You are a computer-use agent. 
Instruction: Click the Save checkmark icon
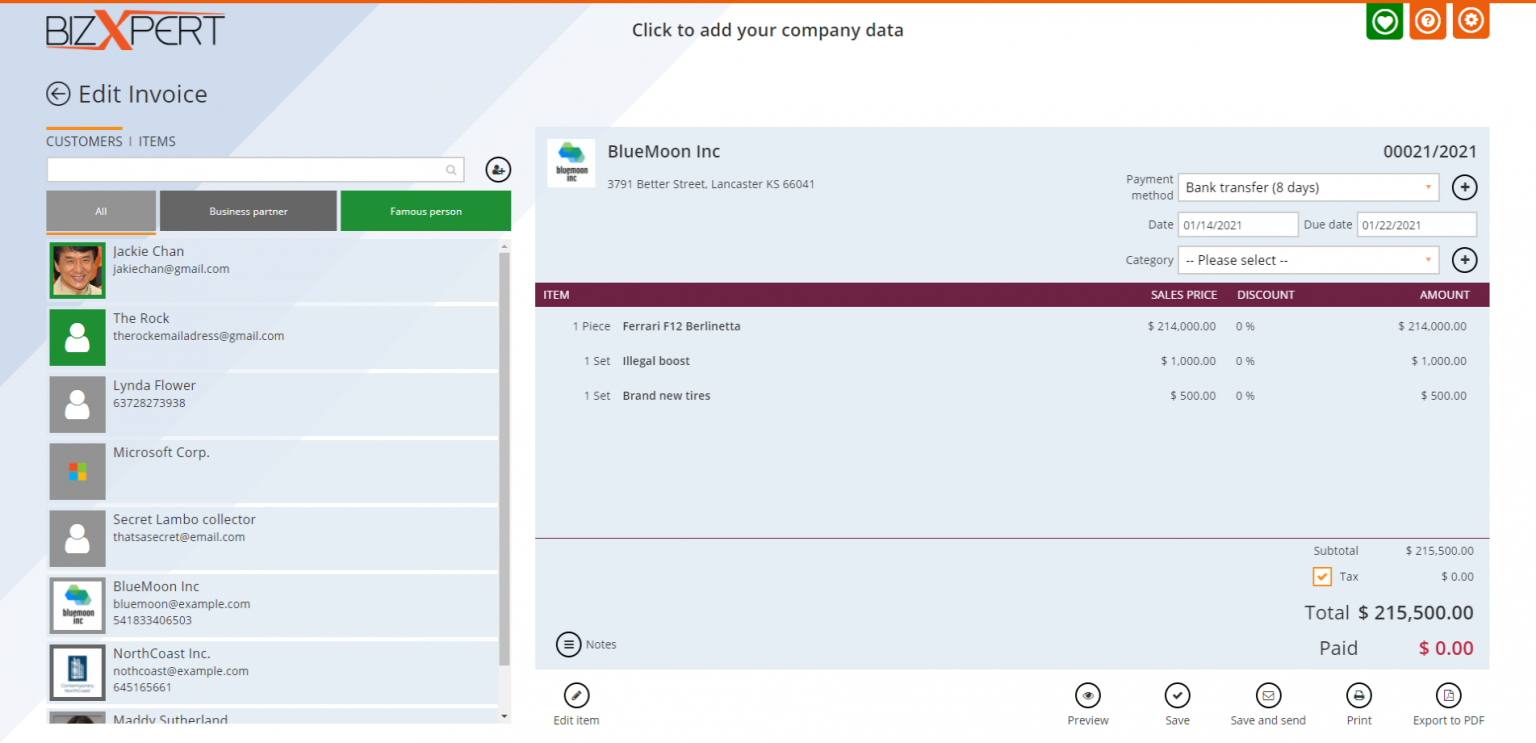1177,696
